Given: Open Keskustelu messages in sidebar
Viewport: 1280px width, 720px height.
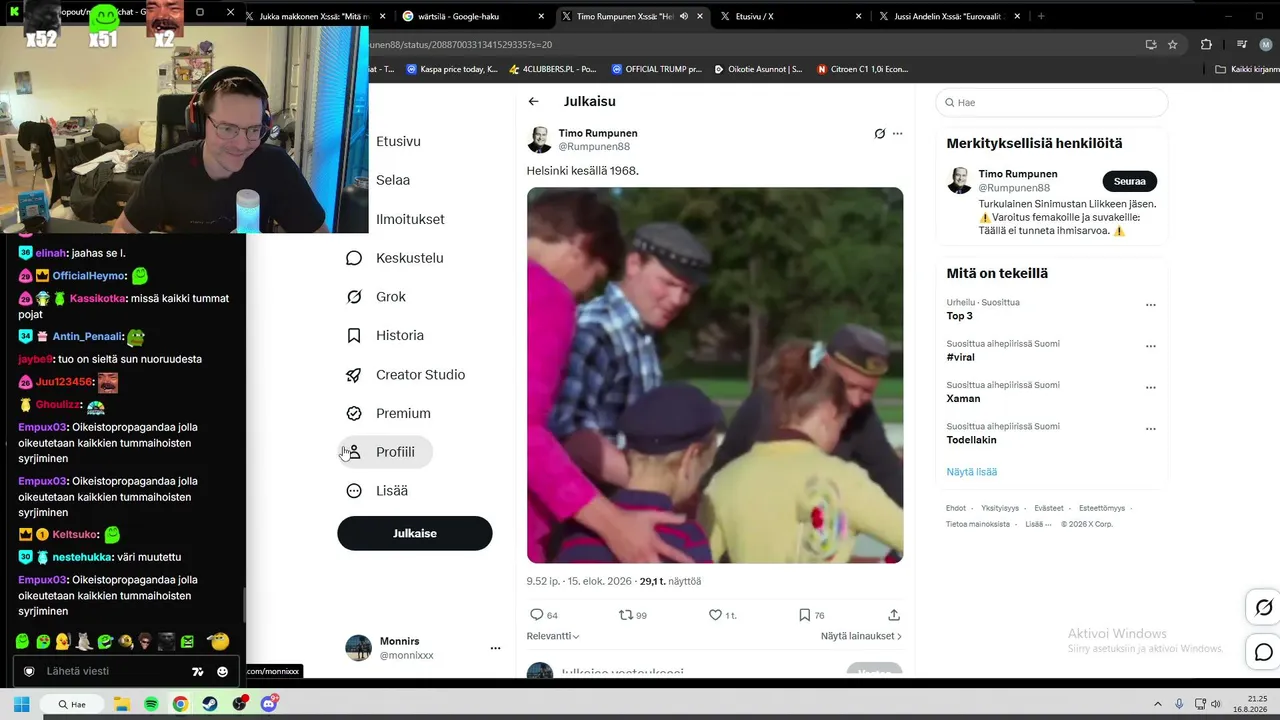Looking at the screenshot, I should click(x=394, y=258).
